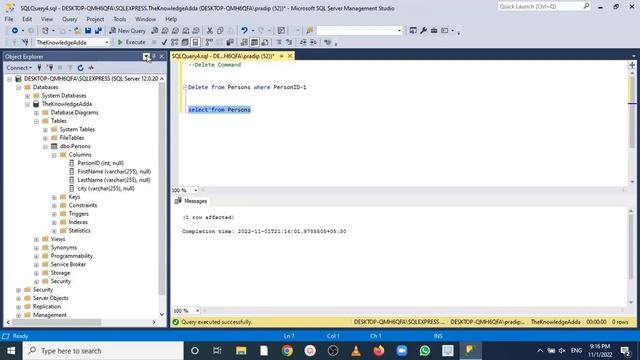Click the Cut scissors icon
This screenshot has height=360, width=640.
[209, 31]
